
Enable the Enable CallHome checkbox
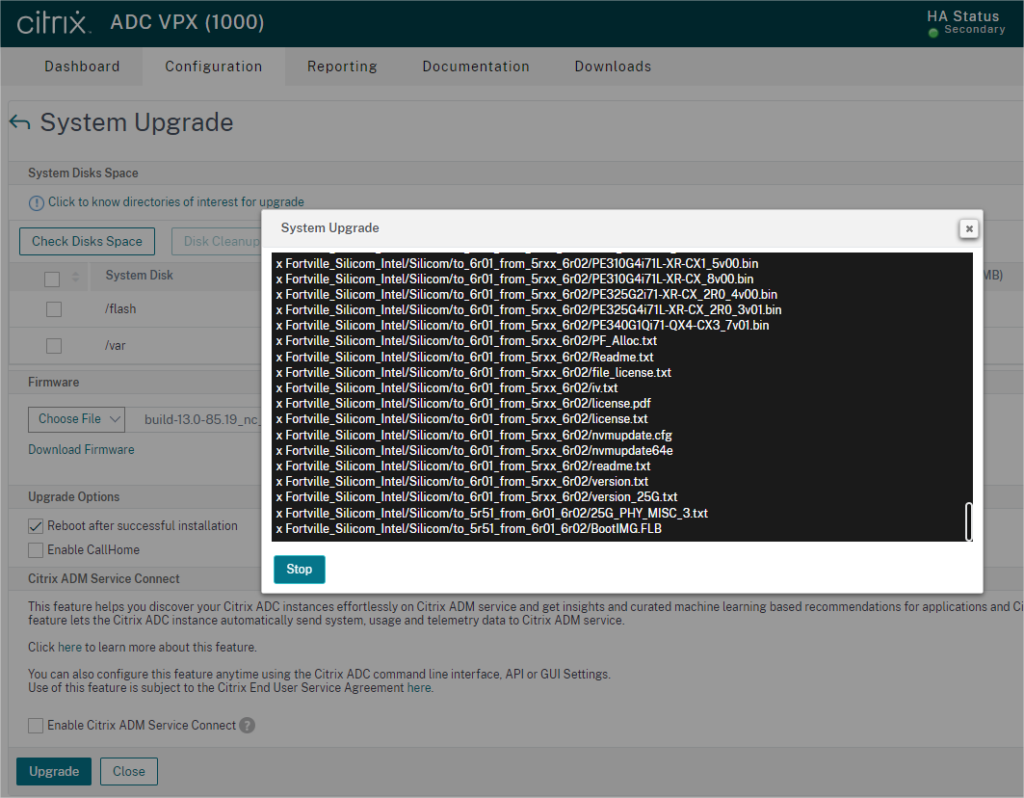(35, 548)
